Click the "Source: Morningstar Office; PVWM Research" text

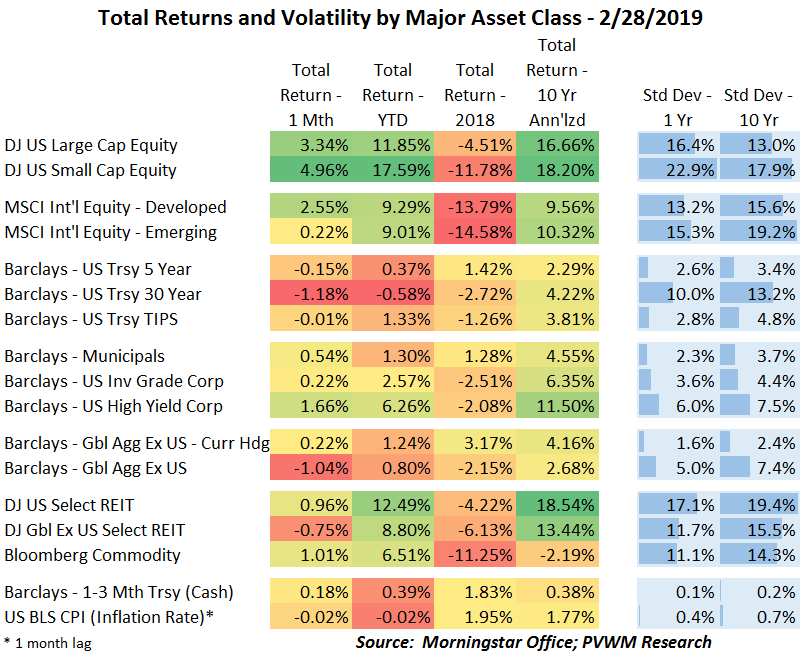click(534, 641)
